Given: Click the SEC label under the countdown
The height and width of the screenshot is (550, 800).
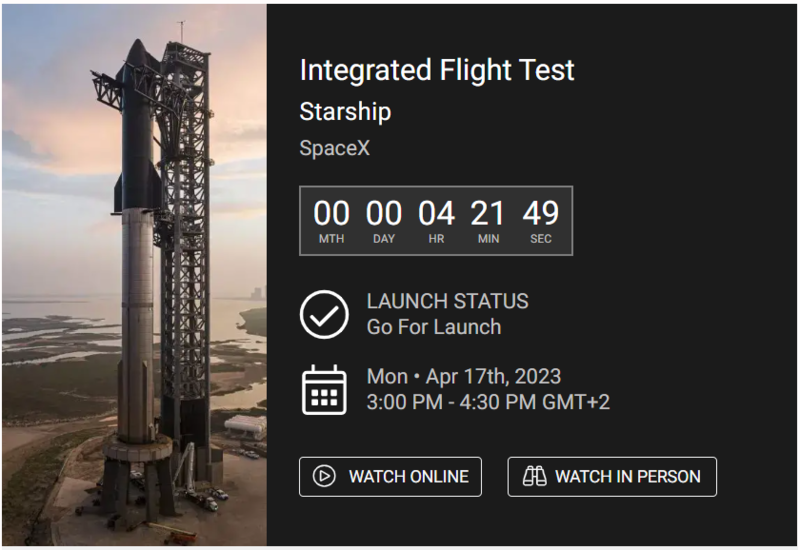Looking at the screenshot, I should click(541, 239).
